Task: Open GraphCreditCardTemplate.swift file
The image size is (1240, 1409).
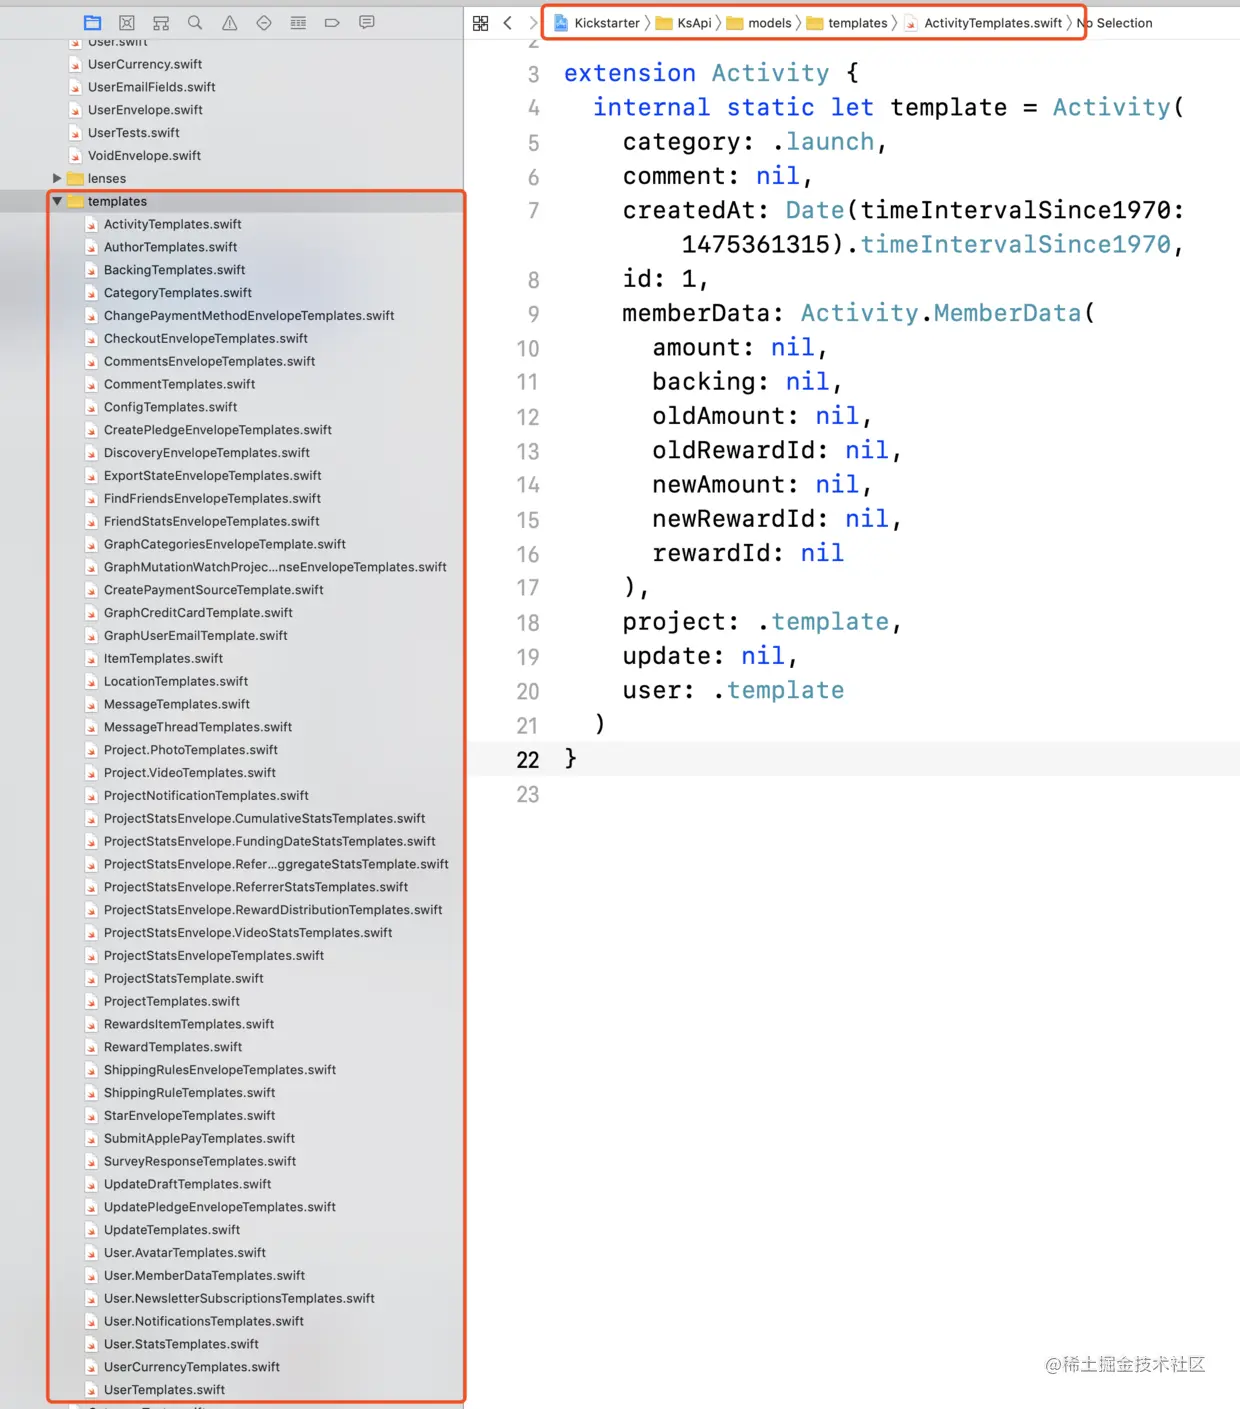Action: tap(198, 613)
